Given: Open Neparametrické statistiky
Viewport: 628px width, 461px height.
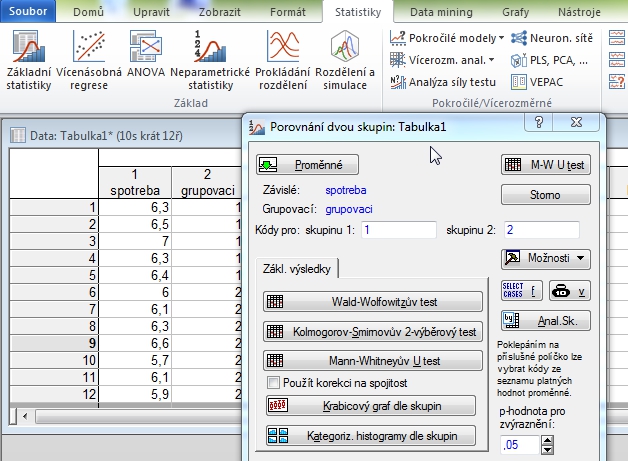Looking at the screenshot, I should coord(210,60).
